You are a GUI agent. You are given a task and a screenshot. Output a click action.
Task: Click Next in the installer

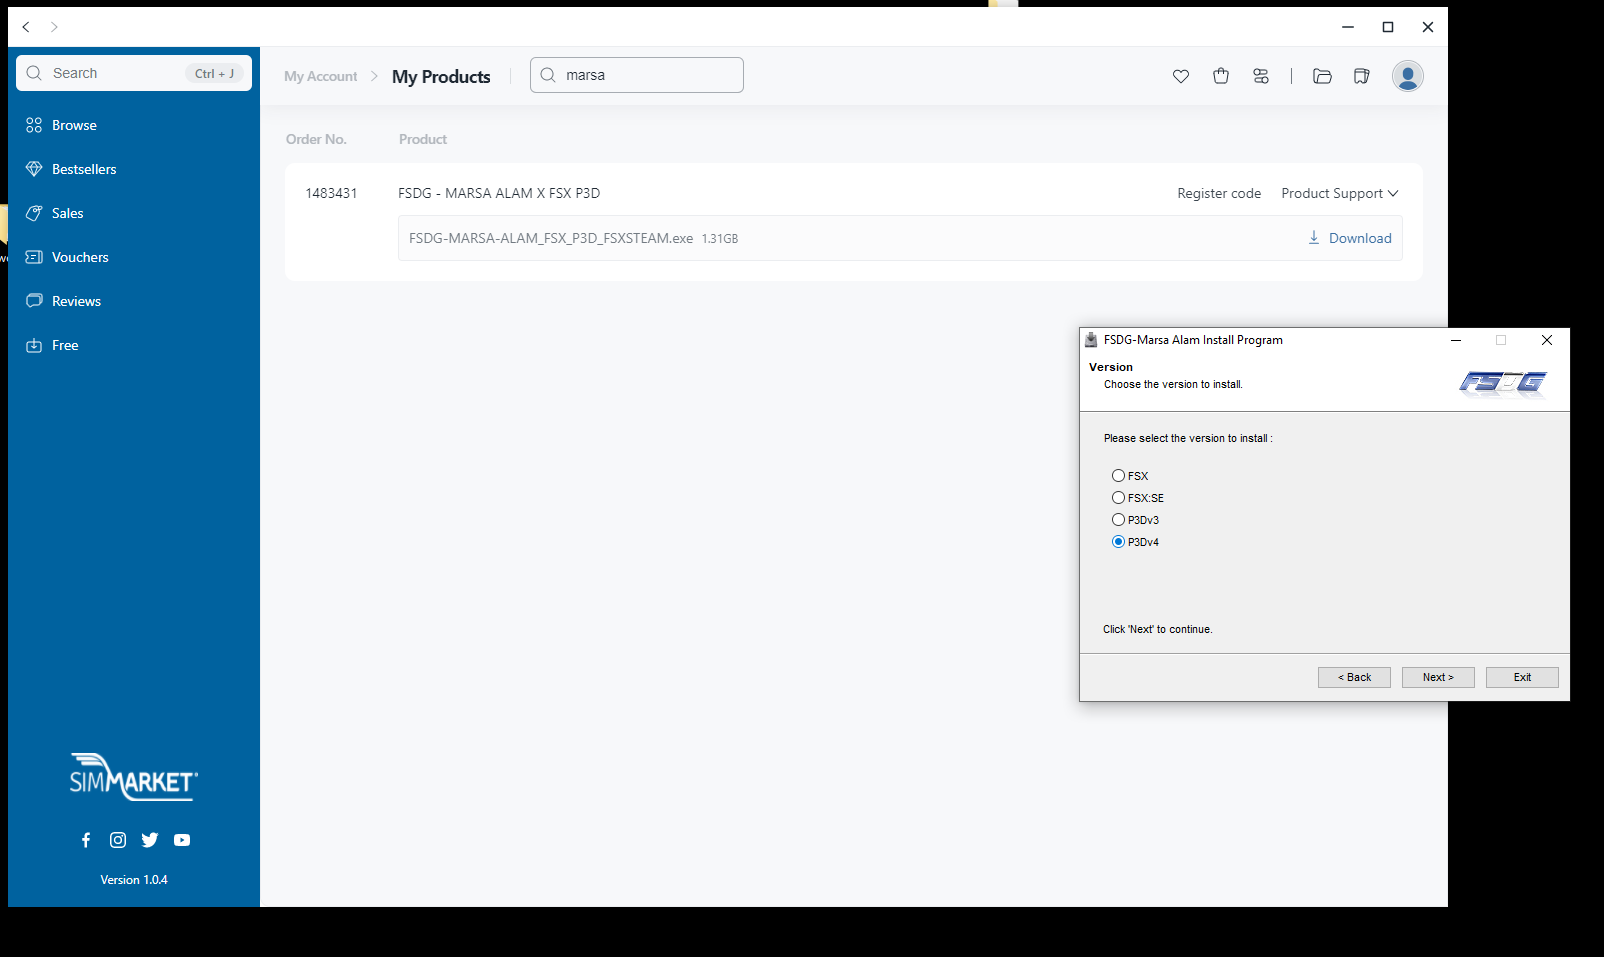[x=1437, y=677]
